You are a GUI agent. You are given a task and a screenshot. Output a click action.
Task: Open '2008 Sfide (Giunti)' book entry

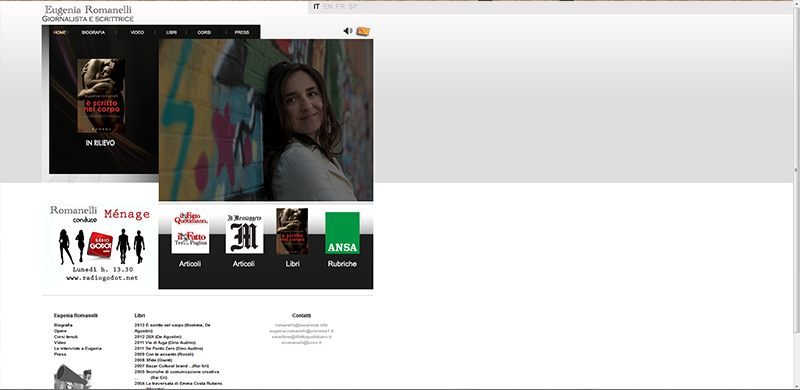tap(154, 360)
